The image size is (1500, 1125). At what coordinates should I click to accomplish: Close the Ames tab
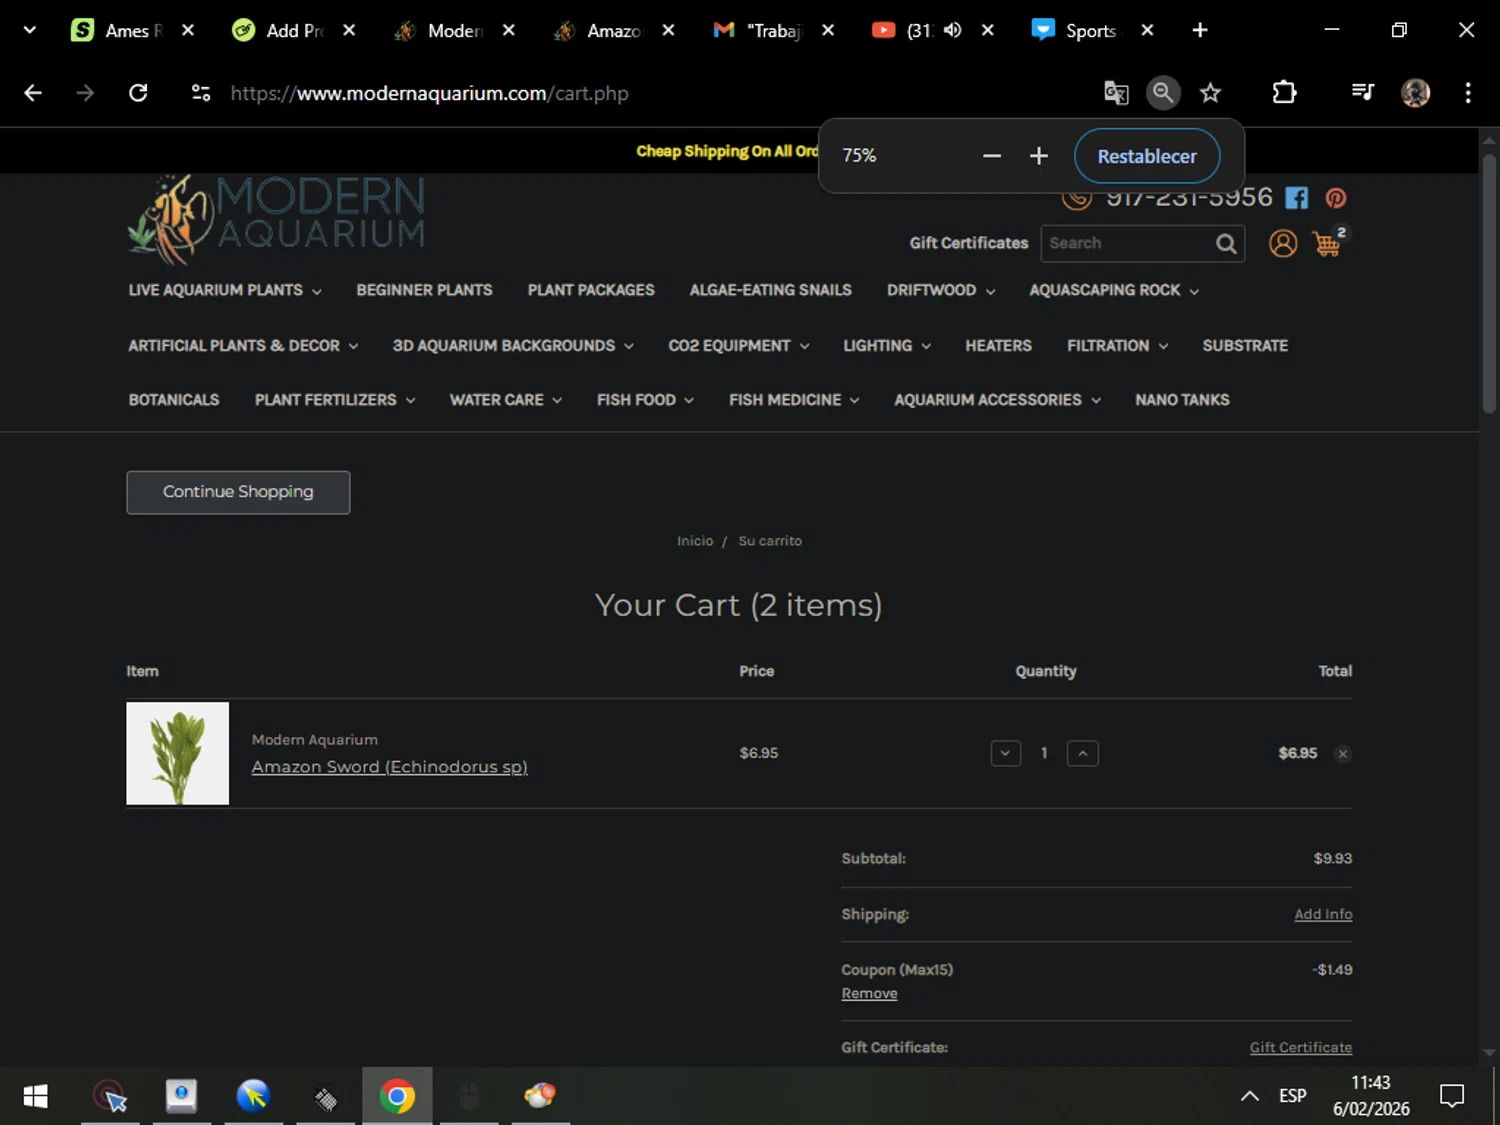click(187, 30)
